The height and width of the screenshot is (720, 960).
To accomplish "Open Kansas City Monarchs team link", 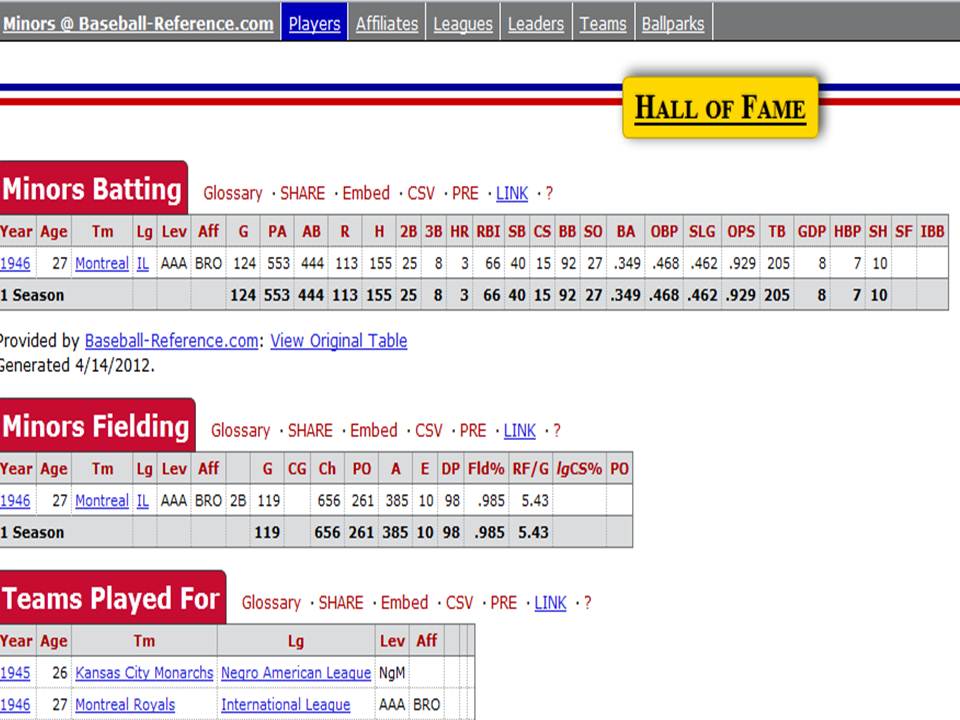I will pyautogui.click(x=144, y=673).
